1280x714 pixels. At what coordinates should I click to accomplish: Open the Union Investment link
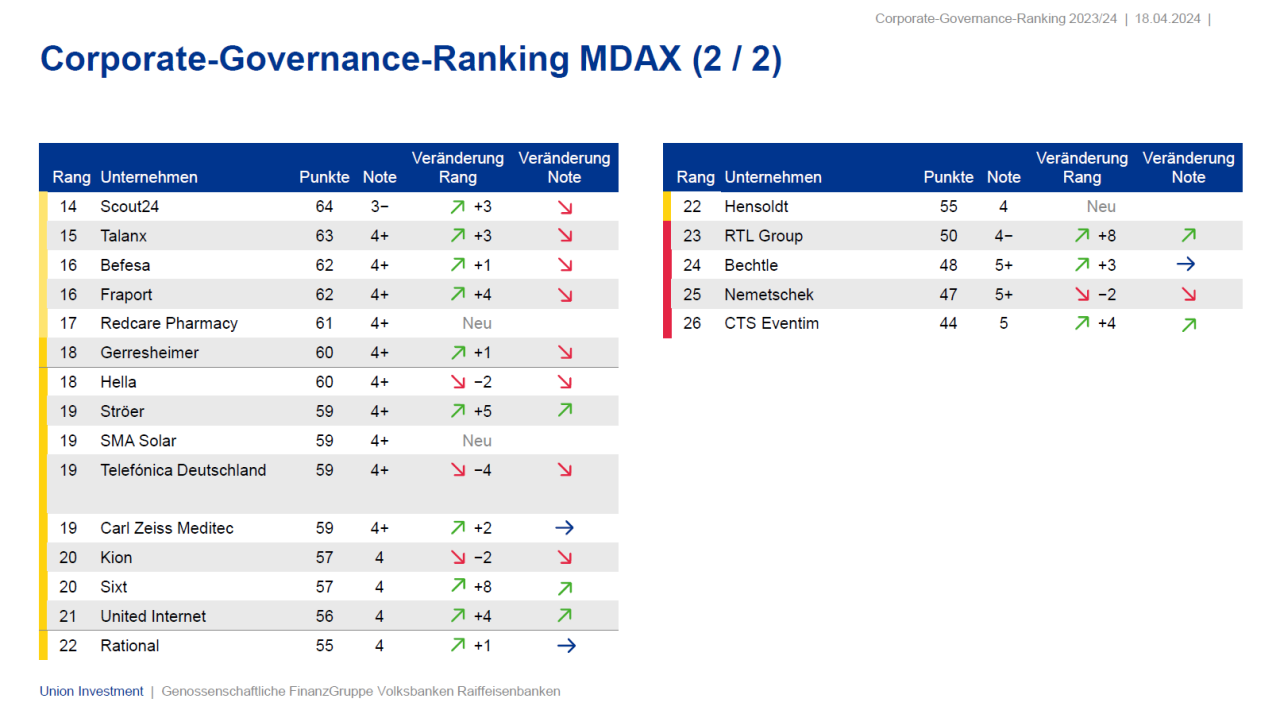90,691
